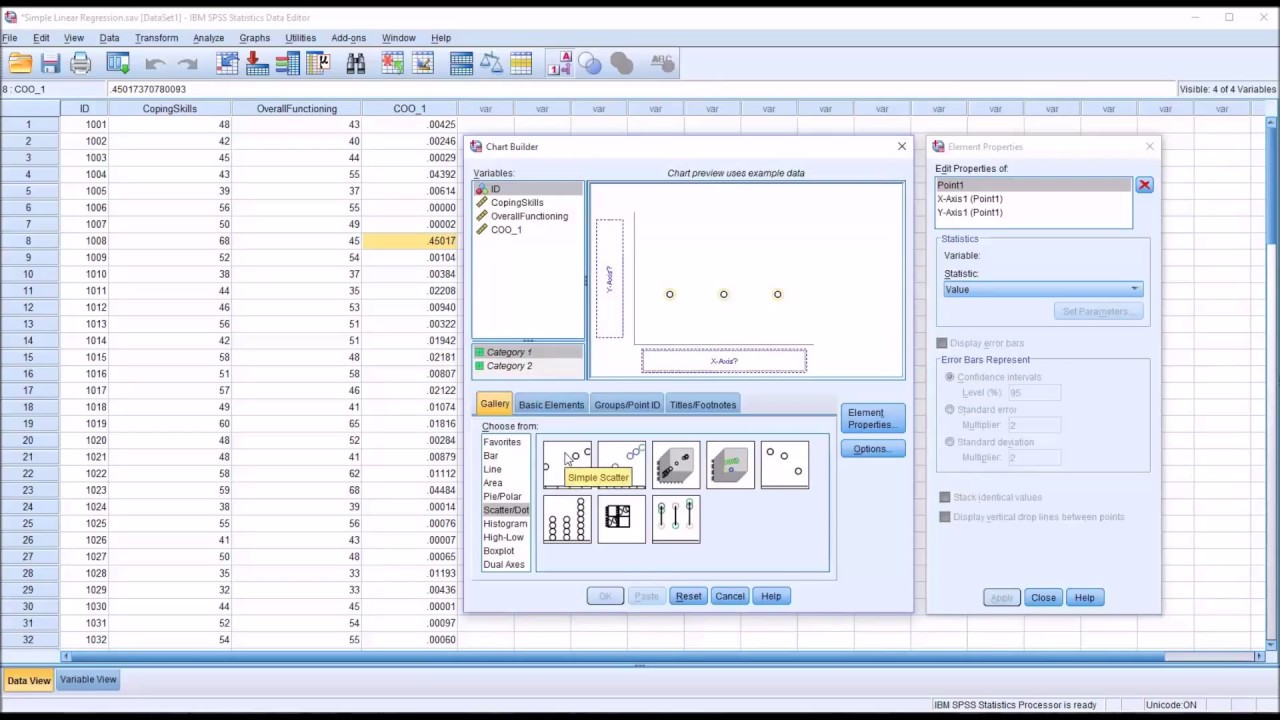Open the Statistic Value dropdown
Screen dimensions: 1280x720
tap(1043, 289)
